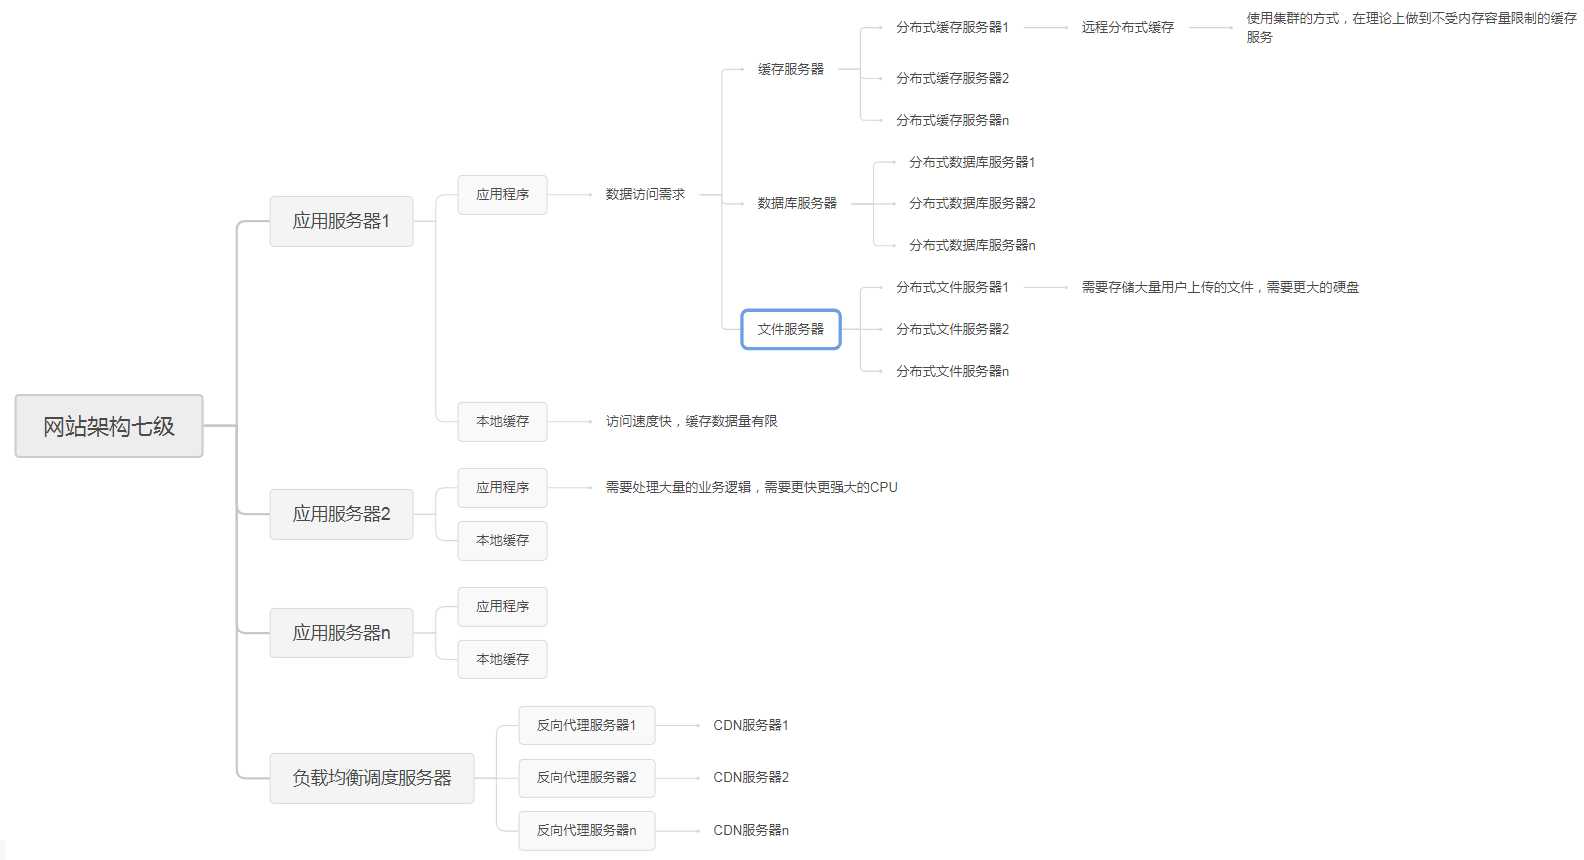The width and height of the screenshot is (1584, 860).
Task: Click the 反向代理服务器n node
Action: (586, 831)
